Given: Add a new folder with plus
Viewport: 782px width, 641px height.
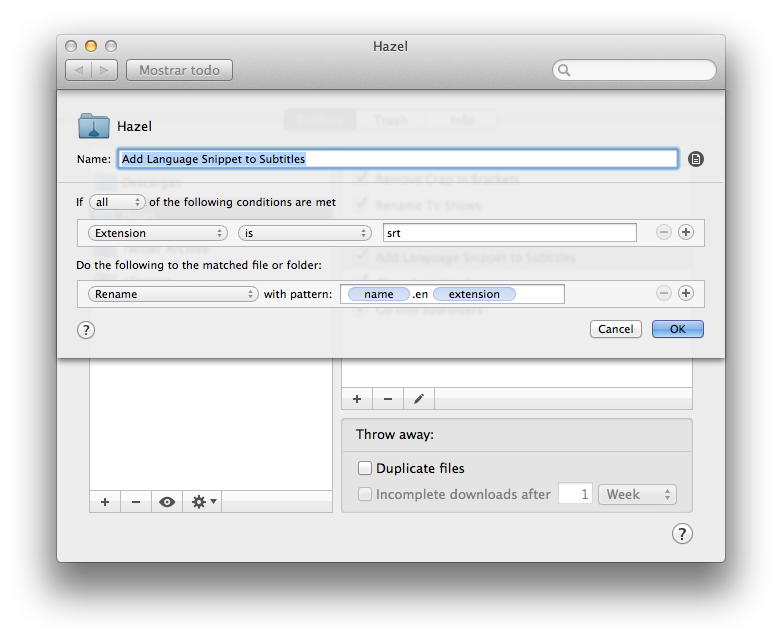Looking at the screenshot, I should pyautogui.click(x=105, y=502).
